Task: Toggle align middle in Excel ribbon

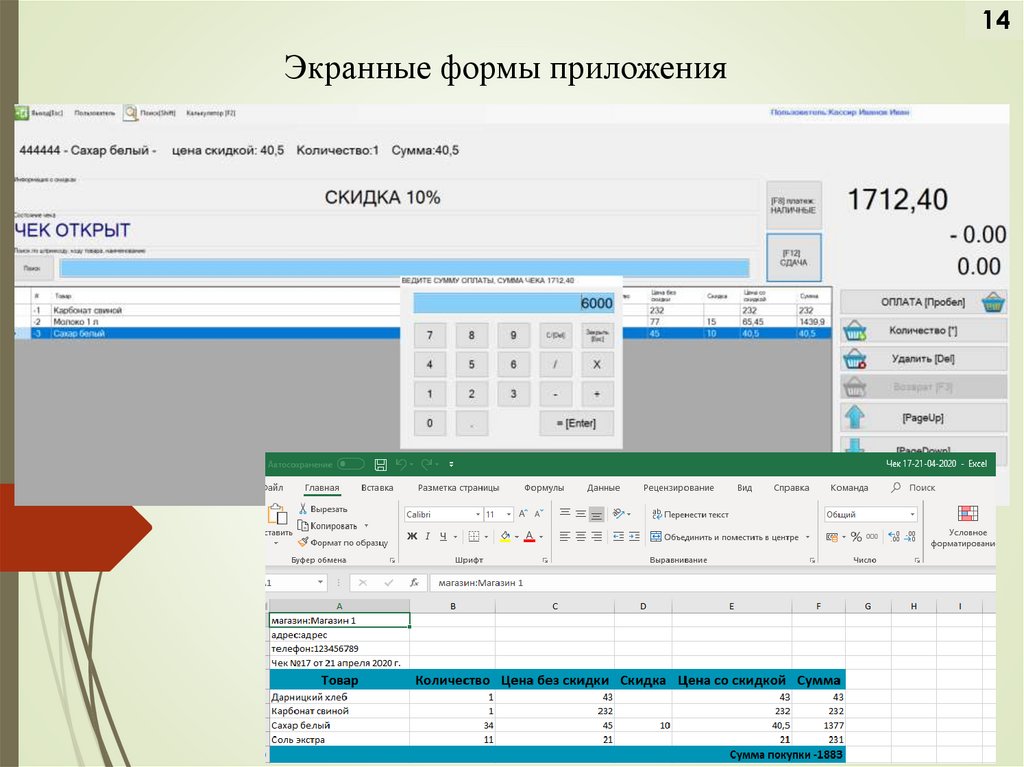Action: pyautogui.click(x=581, y=514)
